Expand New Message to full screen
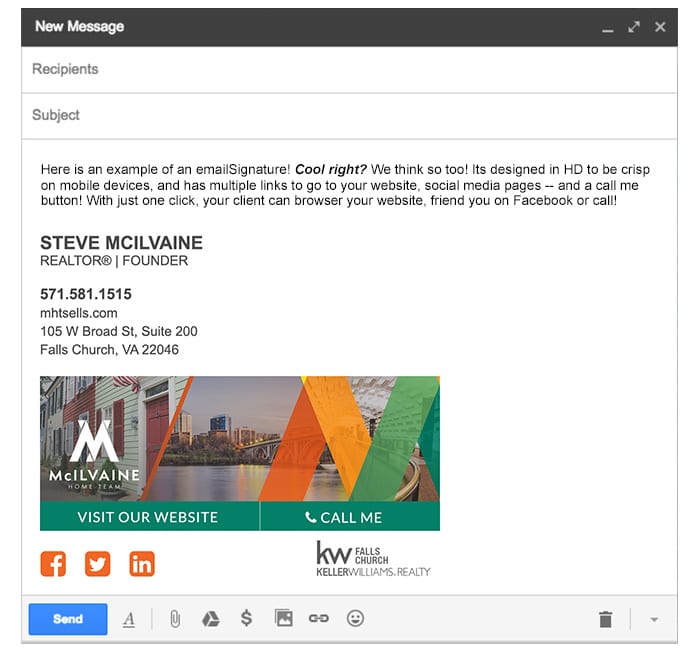 pyautogui.click(x=634, y=27)
